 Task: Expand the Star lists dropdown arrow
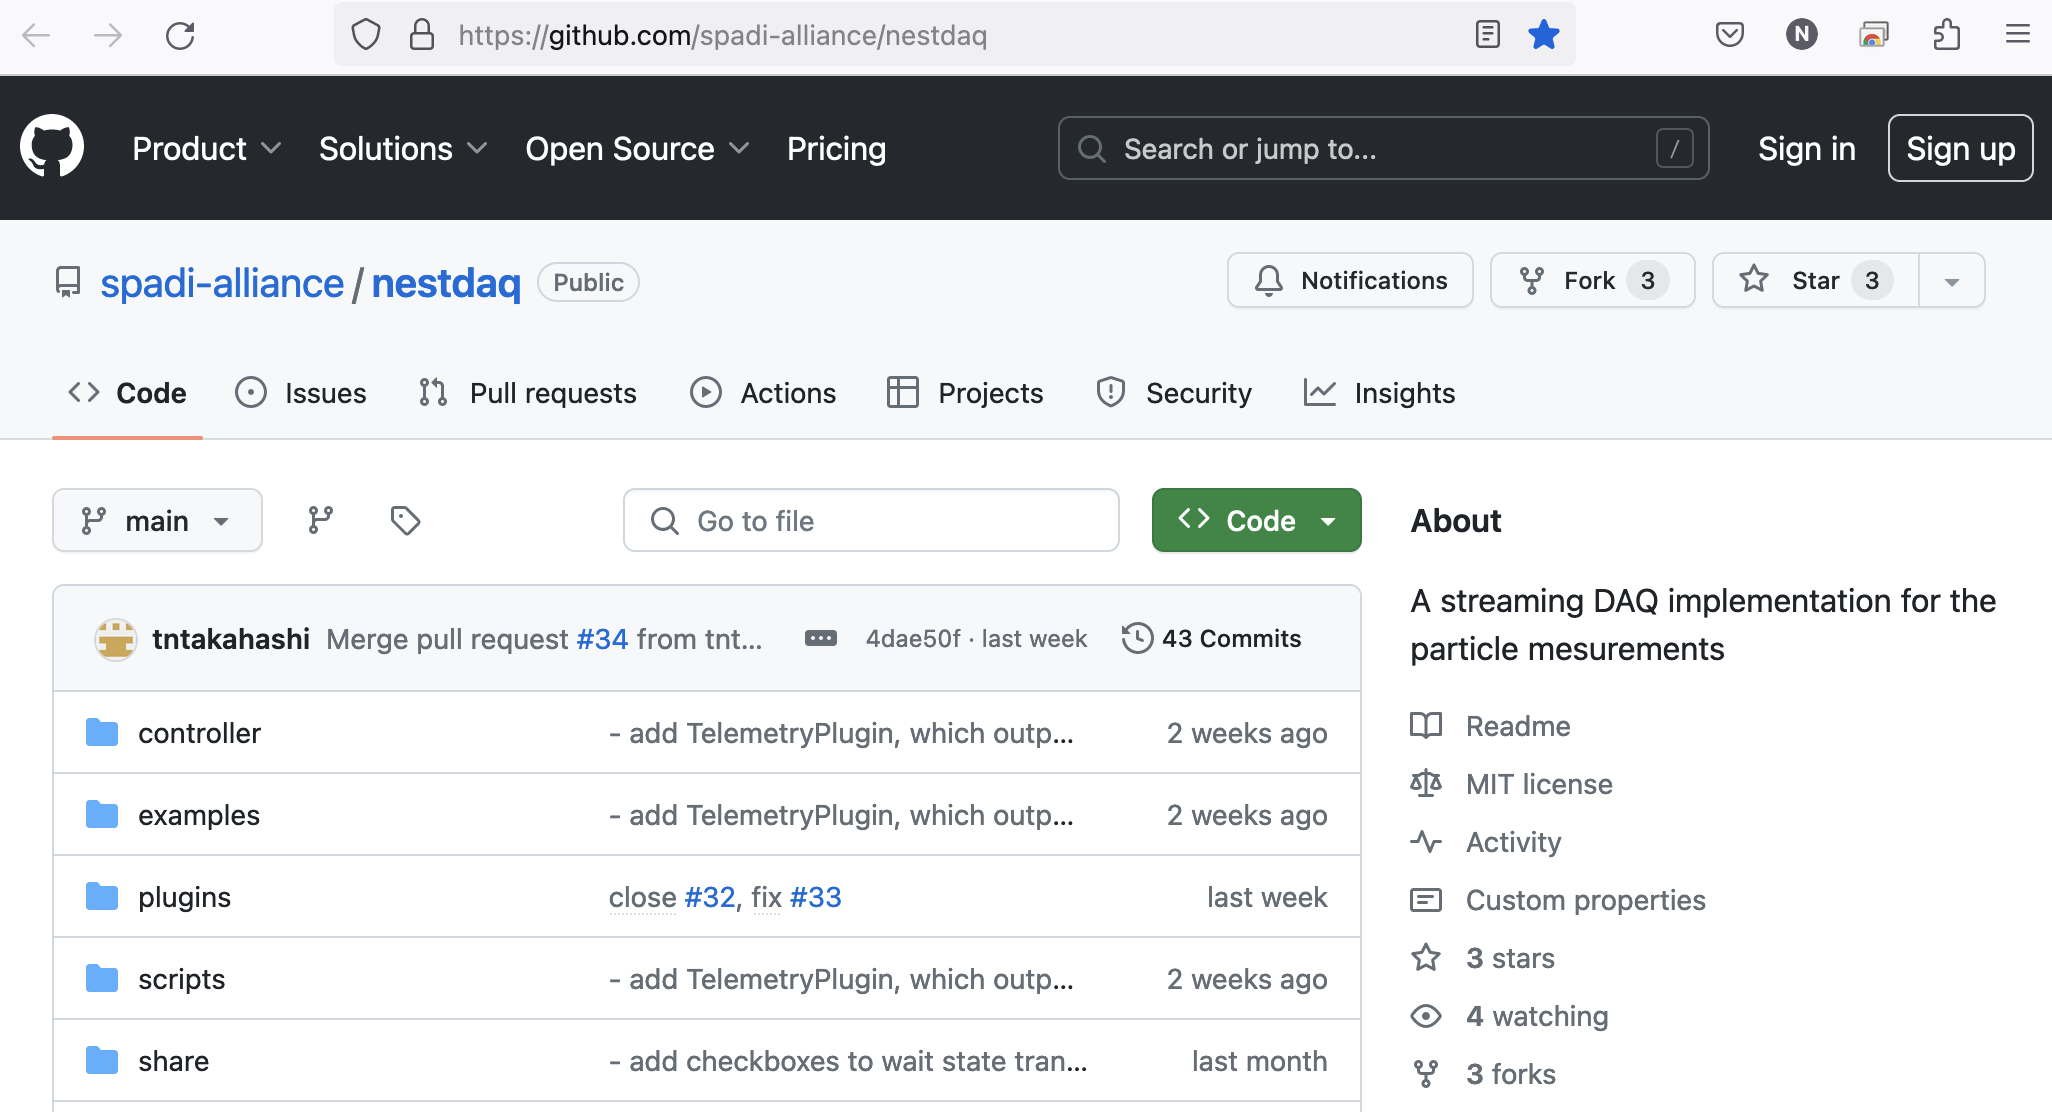(x=1951, y=281)
